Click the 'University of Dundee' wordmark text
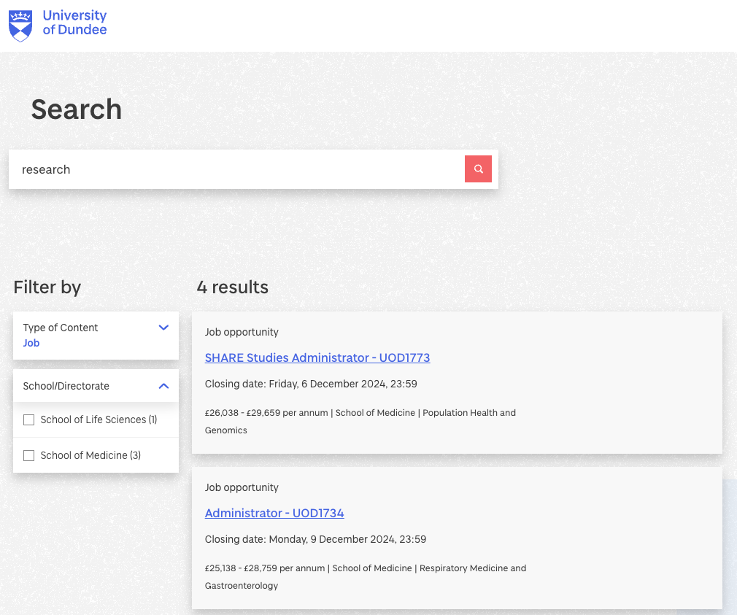Viewport: 738px width, 616px height. (74, 23)
